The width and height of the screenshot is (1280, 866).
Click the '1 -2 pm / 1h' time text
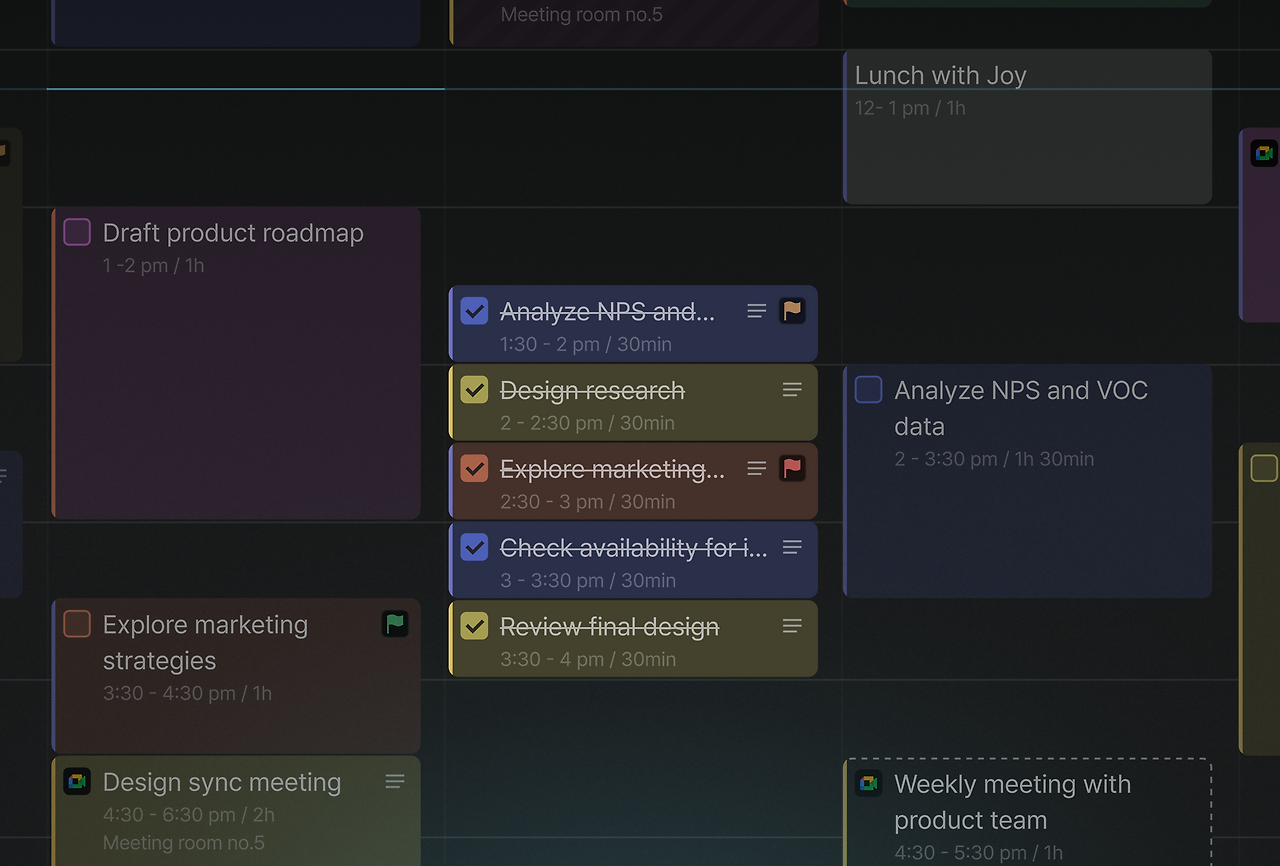tap(153, 266)
